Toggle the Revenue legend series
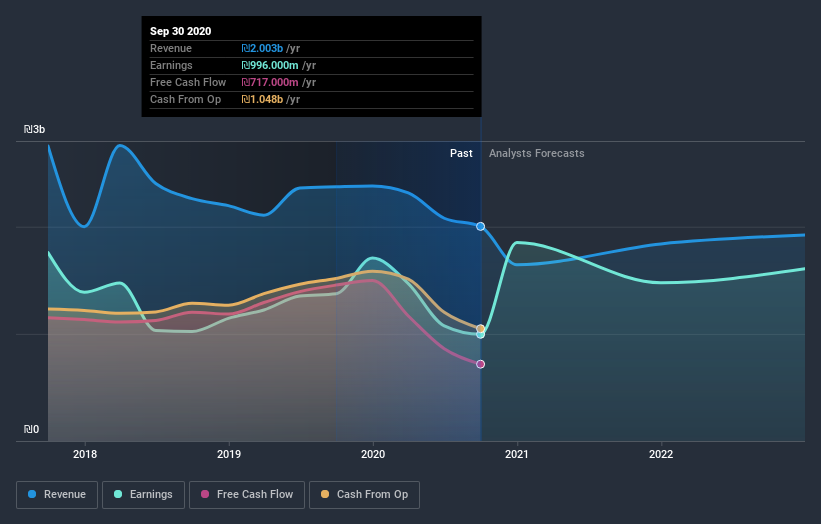 tap(57, 494)
